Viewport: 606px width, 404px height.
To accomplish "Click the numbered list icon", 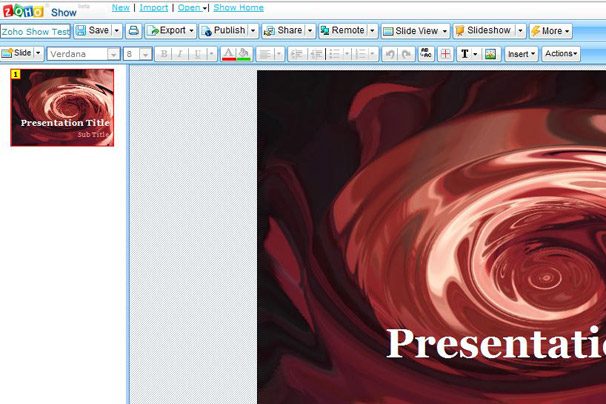I will tap(361, 54).
